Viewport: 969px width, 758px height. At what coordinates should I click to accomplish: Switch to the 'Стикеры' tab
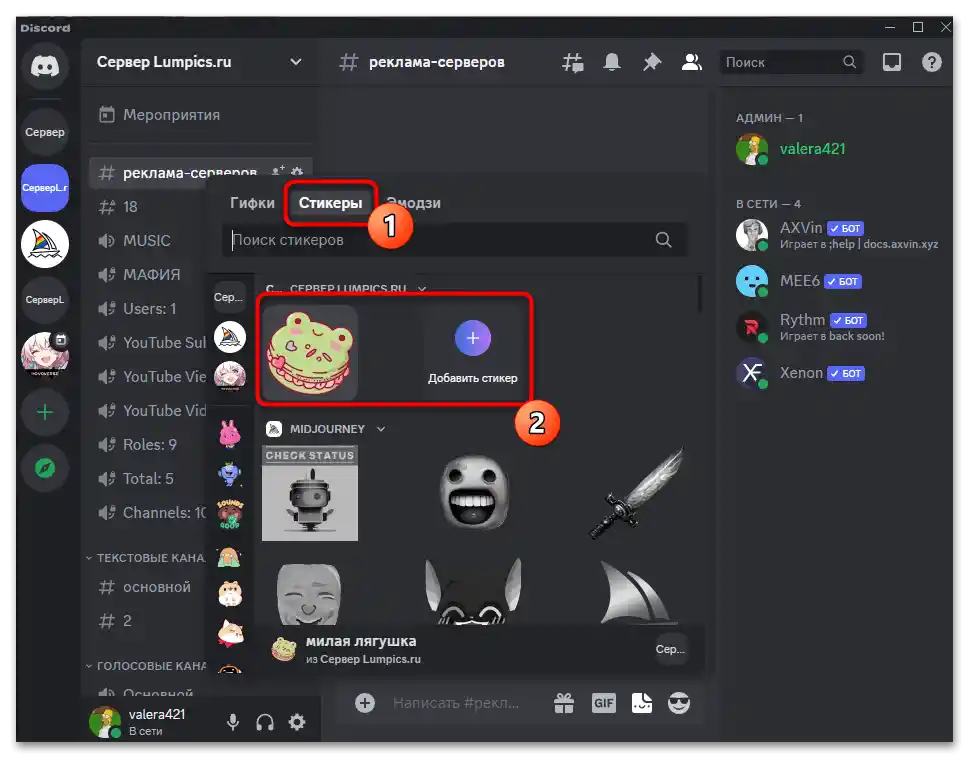click(331, 203)
